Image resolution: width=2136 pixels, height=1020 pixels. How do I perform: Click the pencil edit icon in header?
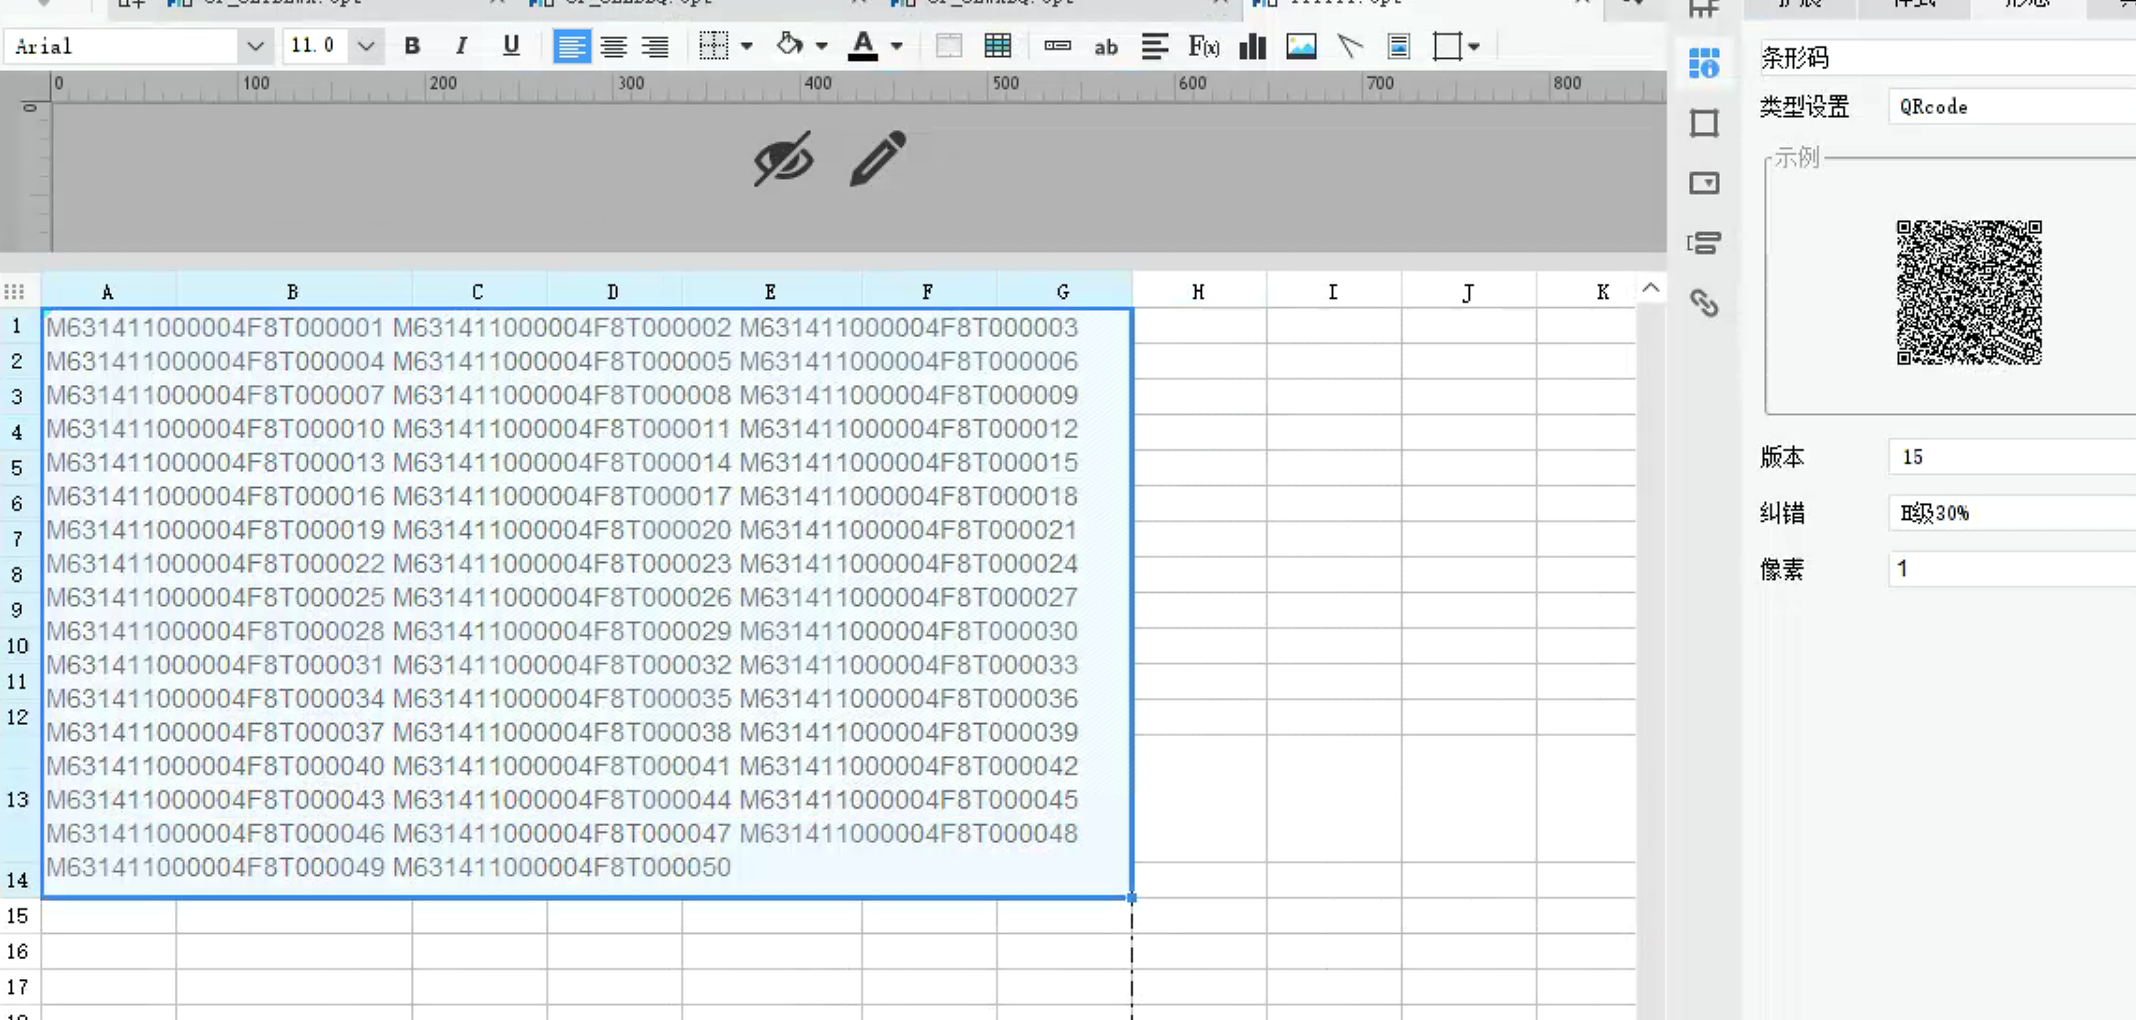[x=877, y=158]
